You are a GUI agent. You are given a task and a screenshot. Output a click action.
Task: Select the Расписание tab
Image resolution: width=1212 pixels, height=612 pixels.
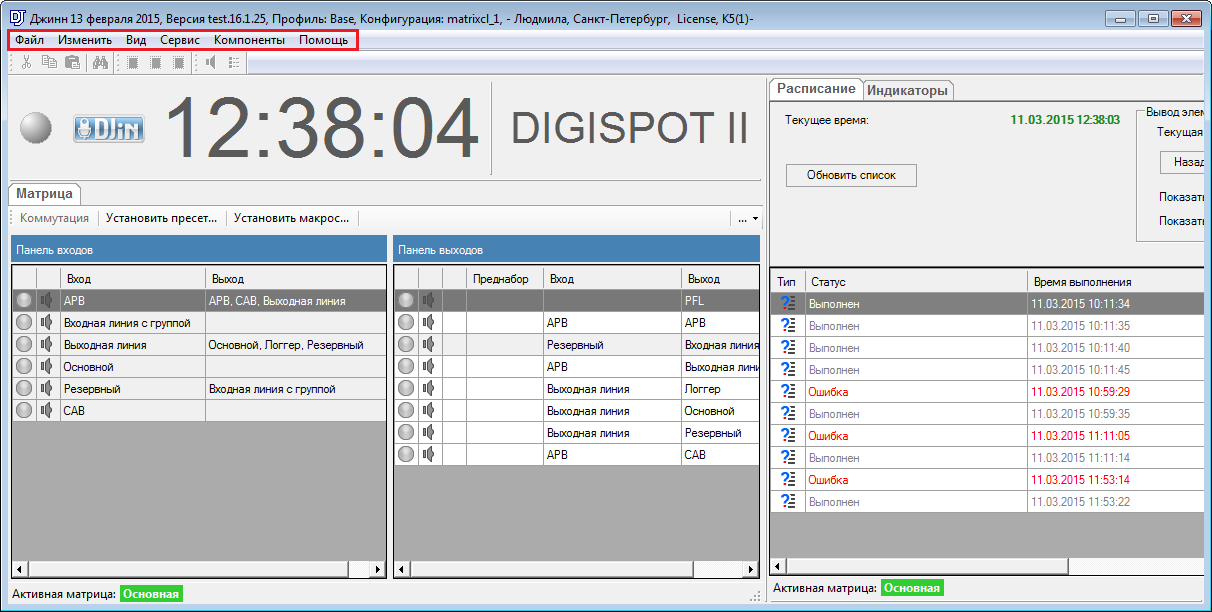[x=817, y=88]
